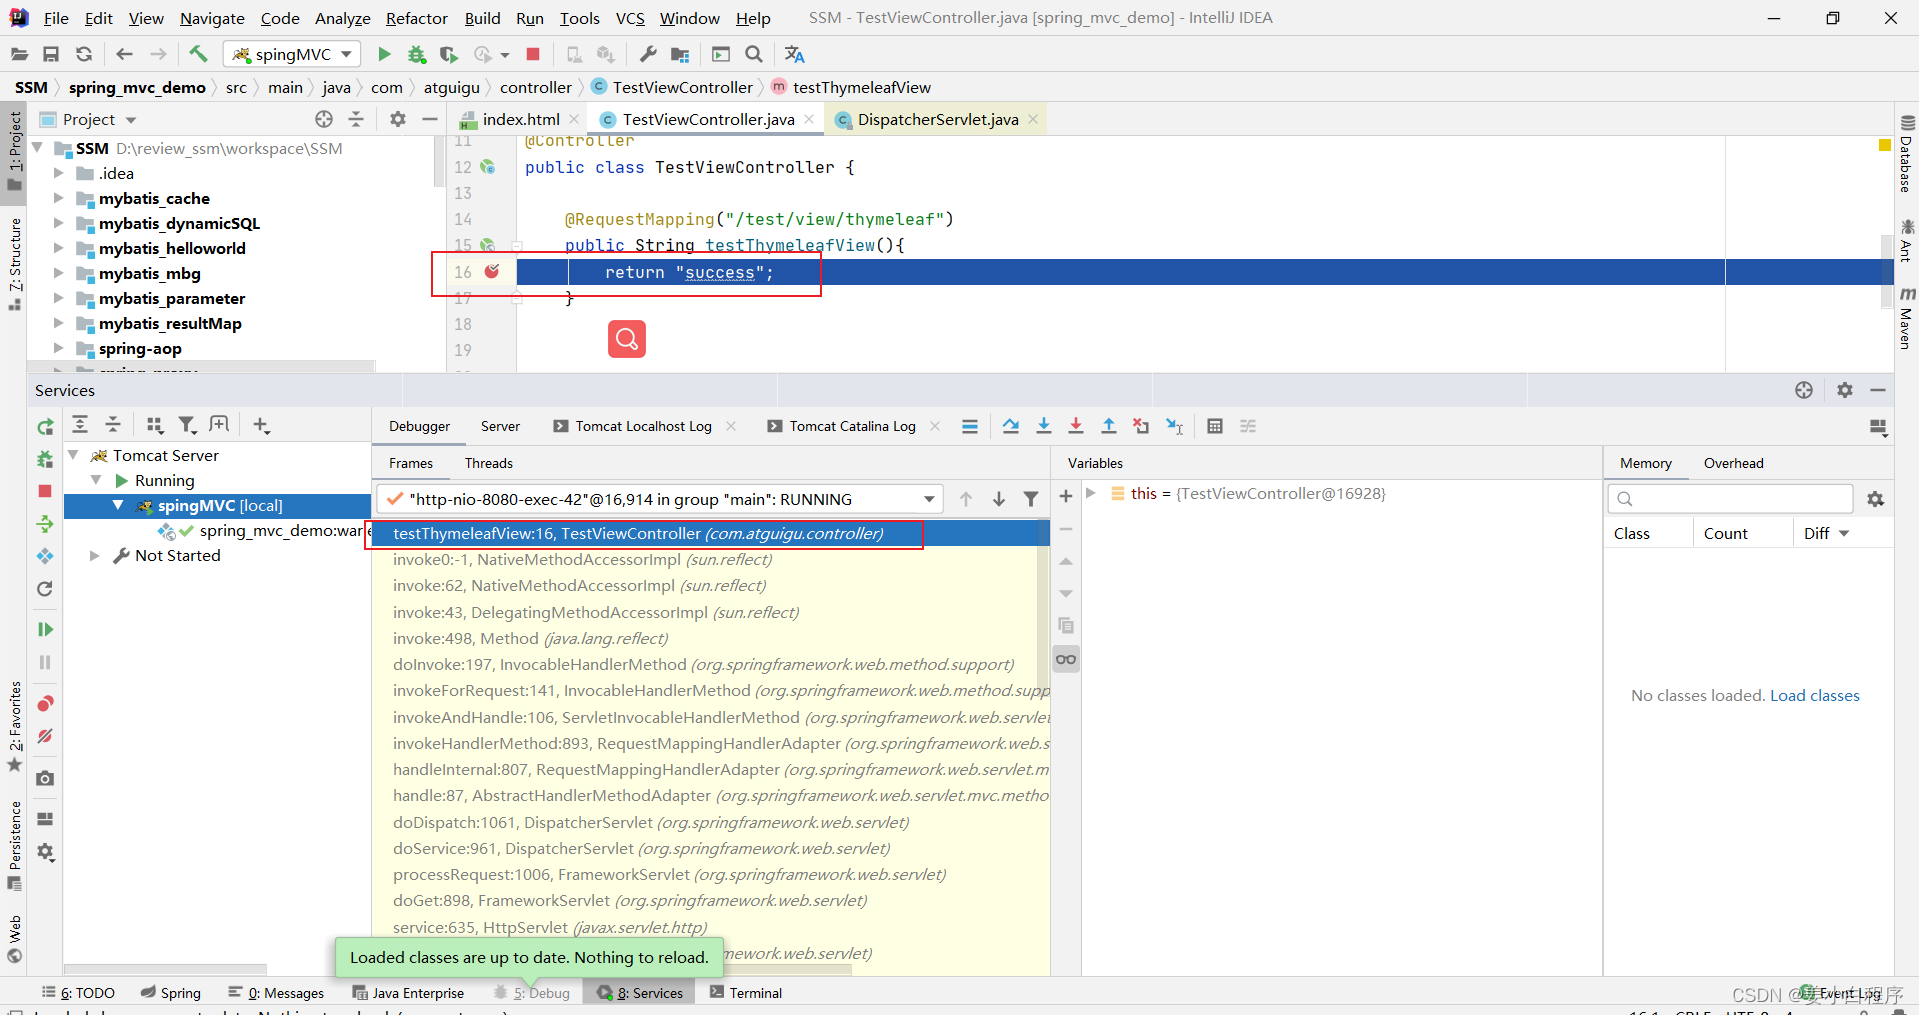Toggle the frames filter funnel icon

click(1031, 499)
